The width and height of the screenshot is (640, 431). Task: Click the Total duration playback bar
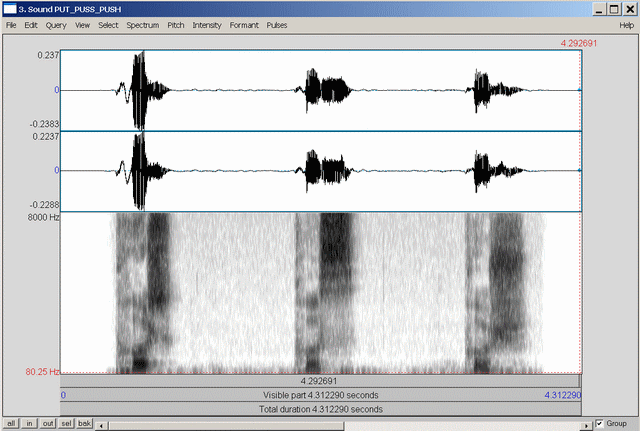[320, 409]
